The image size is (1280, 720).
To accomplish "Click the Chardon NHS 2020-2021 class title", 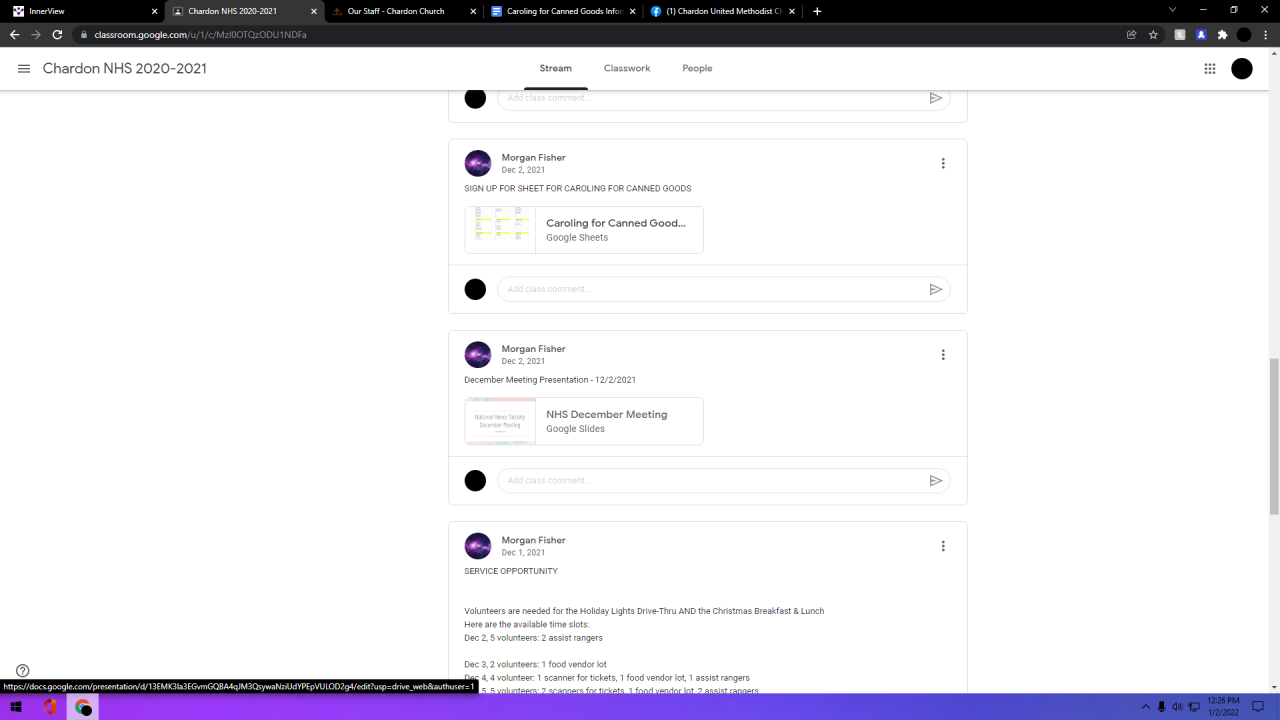I will point(125,69).
